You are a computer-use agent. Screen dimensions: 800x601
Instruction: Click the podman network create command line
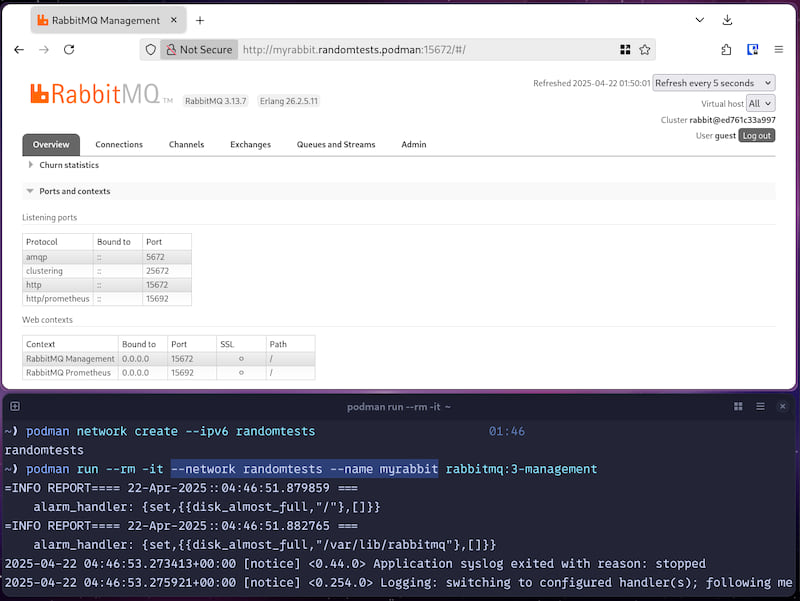click(x=170, y=431)
